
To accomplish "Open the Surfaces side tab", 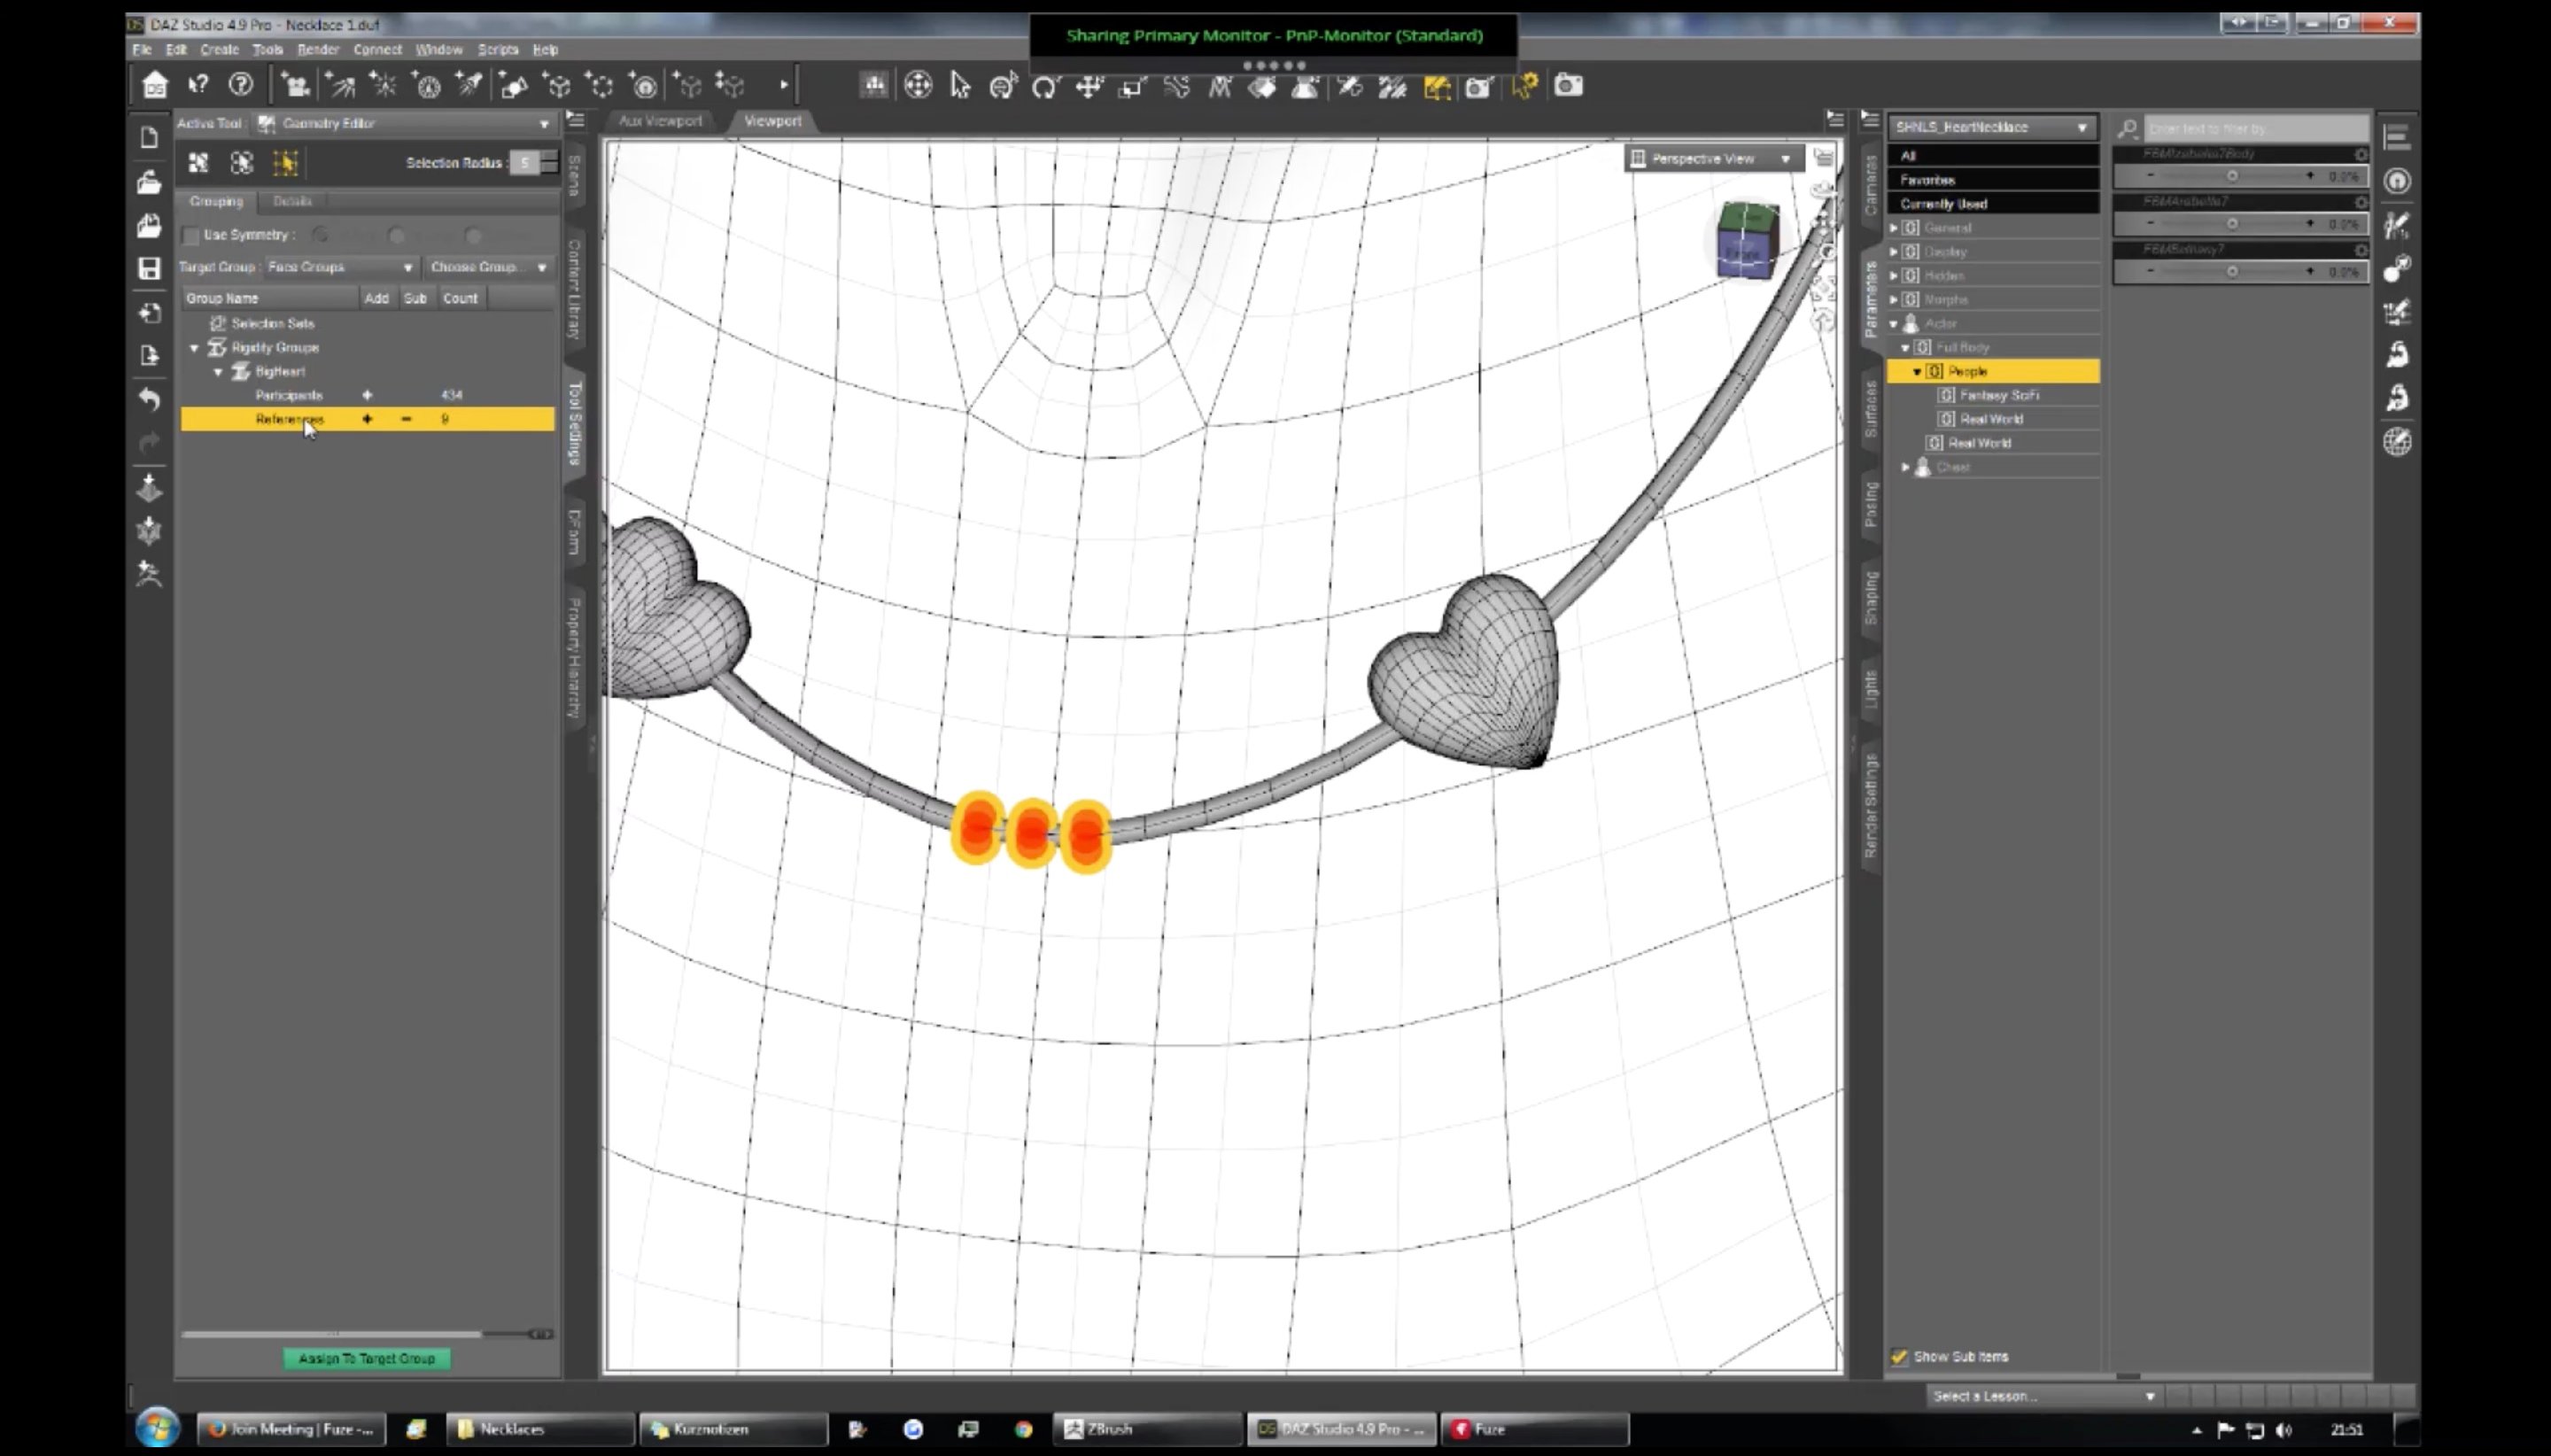I will tap(1870, 408).
